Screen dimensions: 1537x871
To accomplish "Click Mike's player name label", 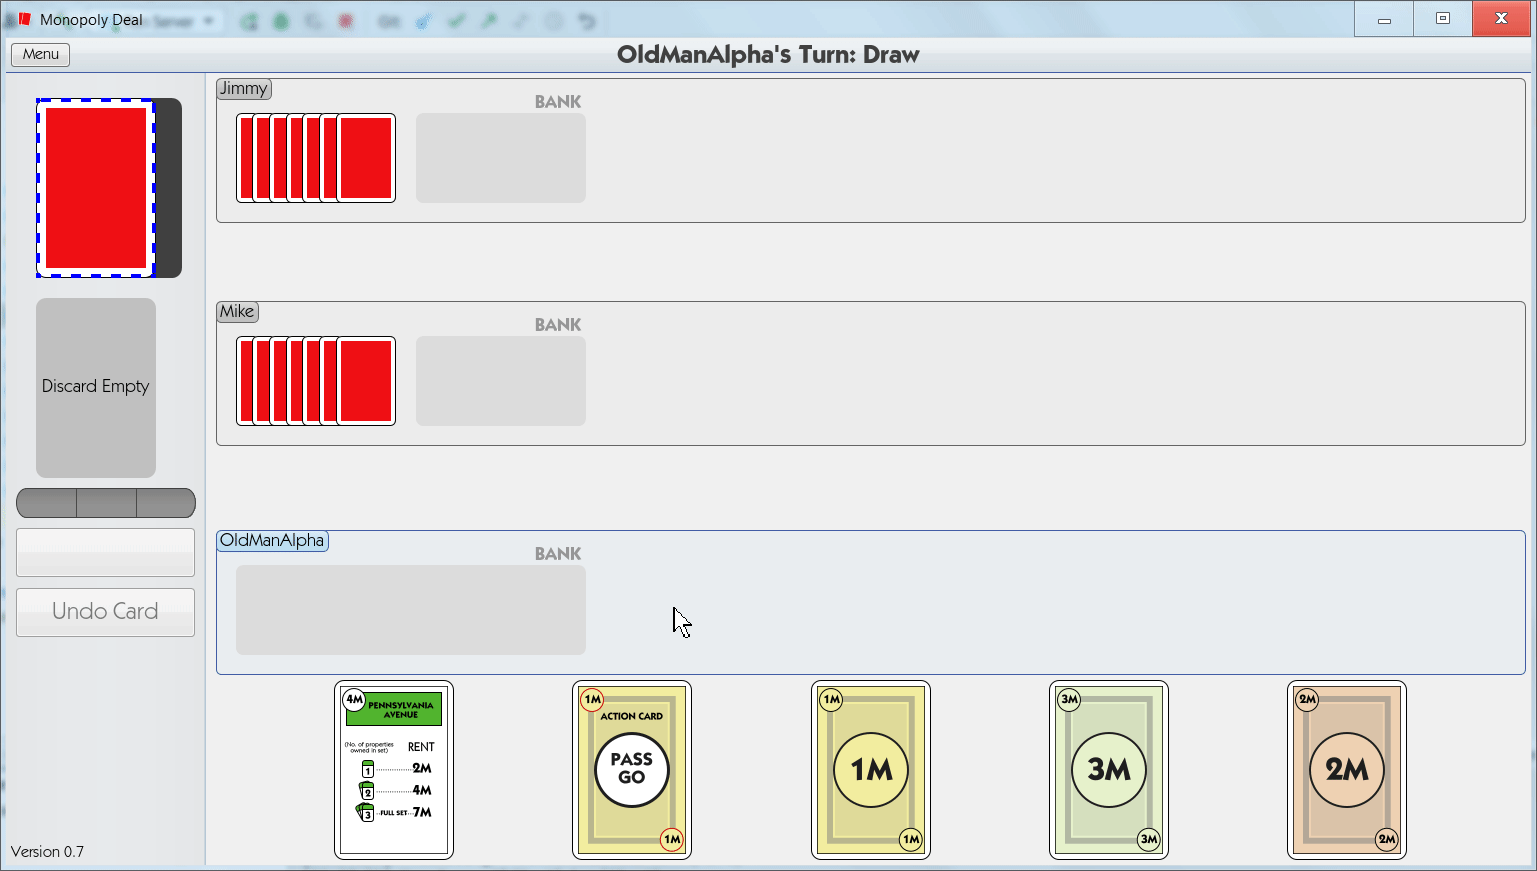I will pyautogui.click(x=238, y=312).
